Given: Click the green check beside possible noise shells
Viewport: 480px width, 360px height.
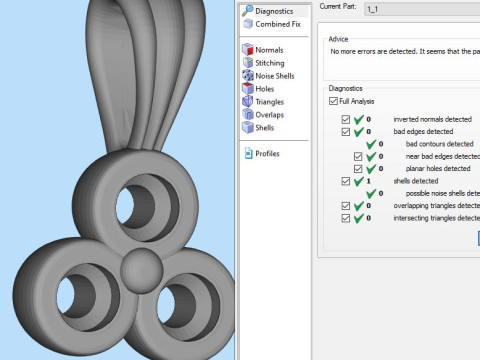Looking at the screenshot, I should [x=371, y=193].
